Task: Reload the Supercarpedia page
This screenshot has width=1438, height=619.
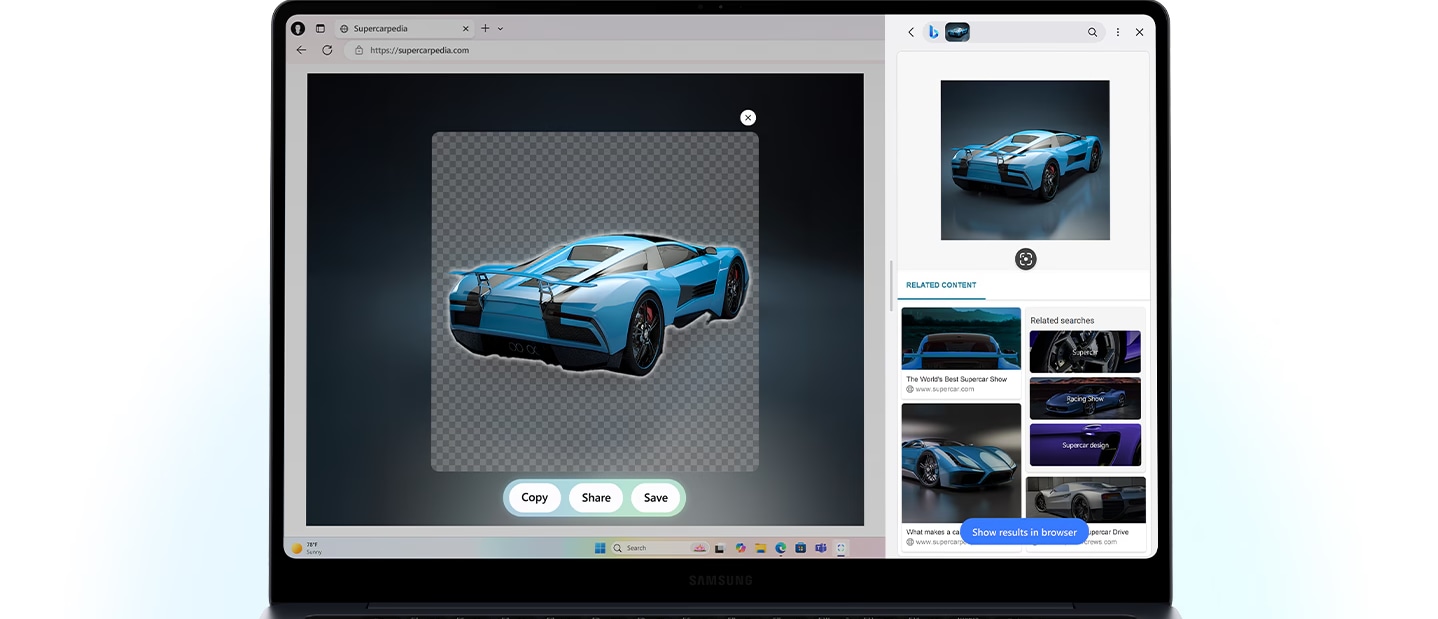Action: tap(327, 50)
